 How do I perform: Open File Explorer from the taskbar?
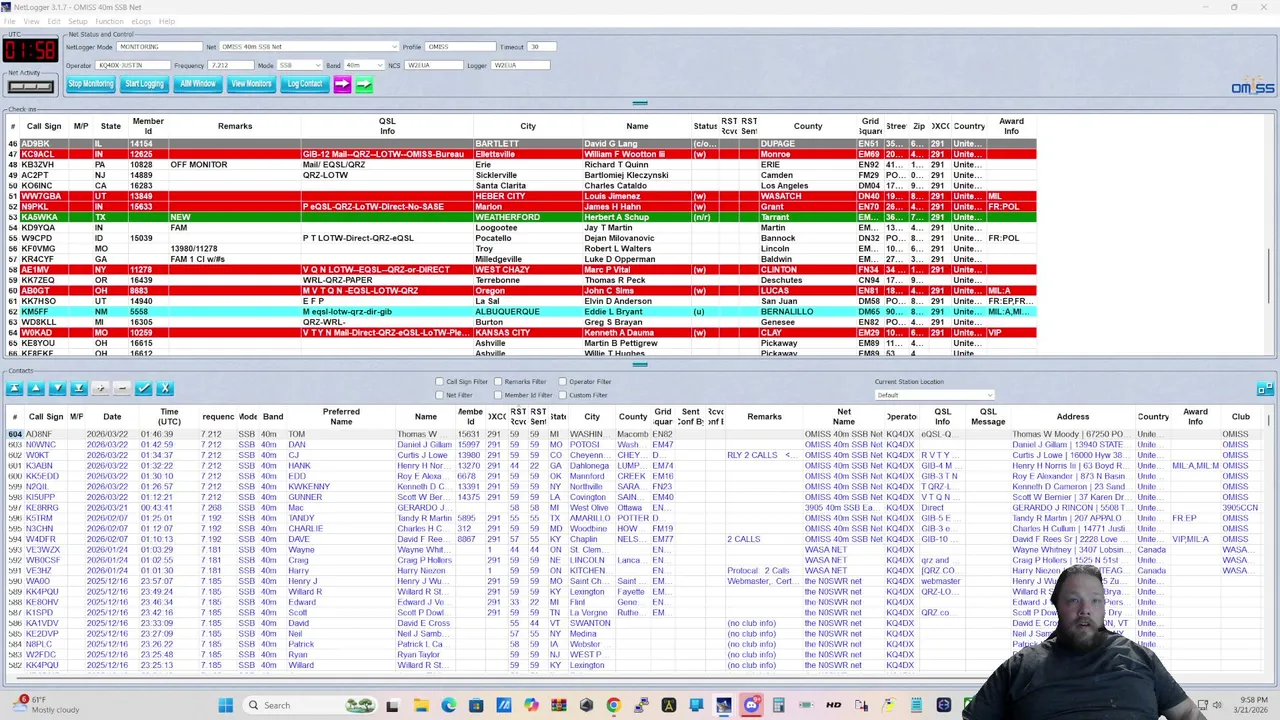click(x=421, y=705)
